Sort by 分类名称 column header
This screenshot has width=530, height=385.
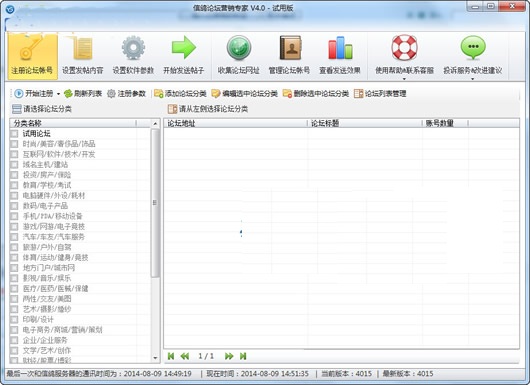click(73, 123)
